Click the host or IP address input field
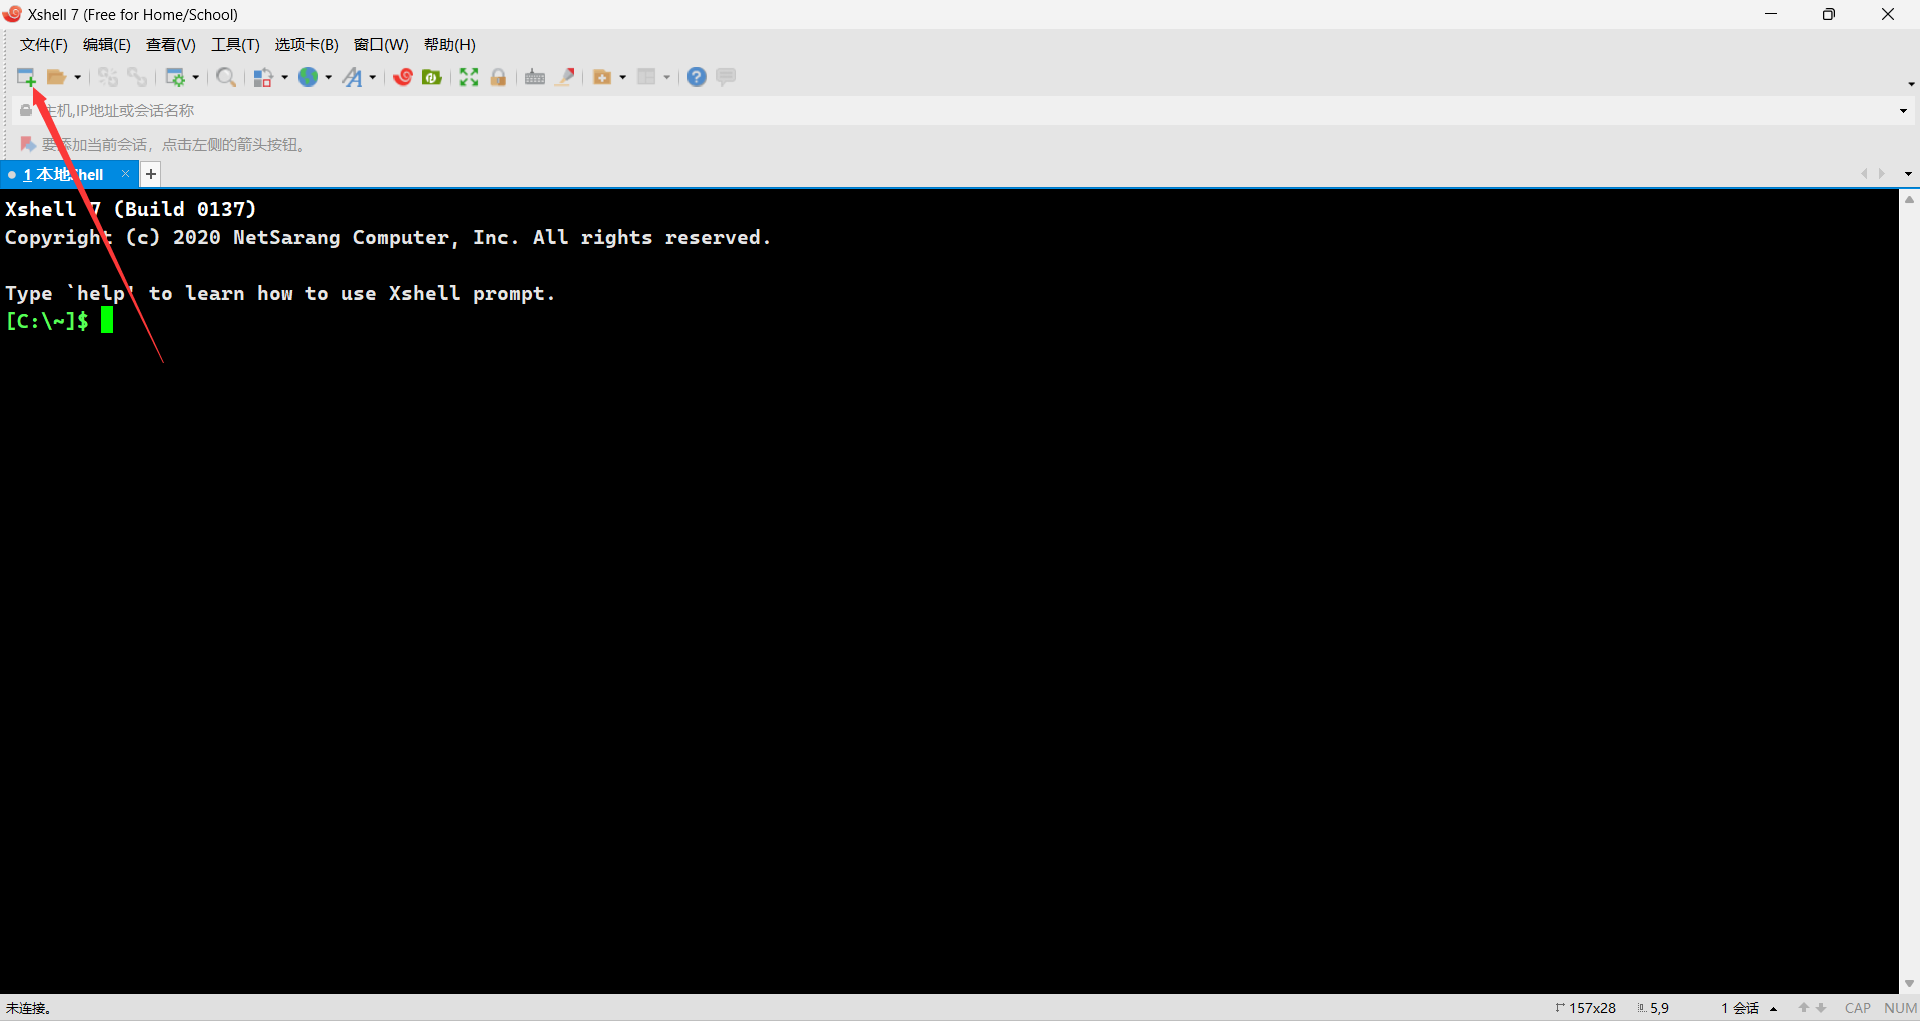 click(965, 110)
